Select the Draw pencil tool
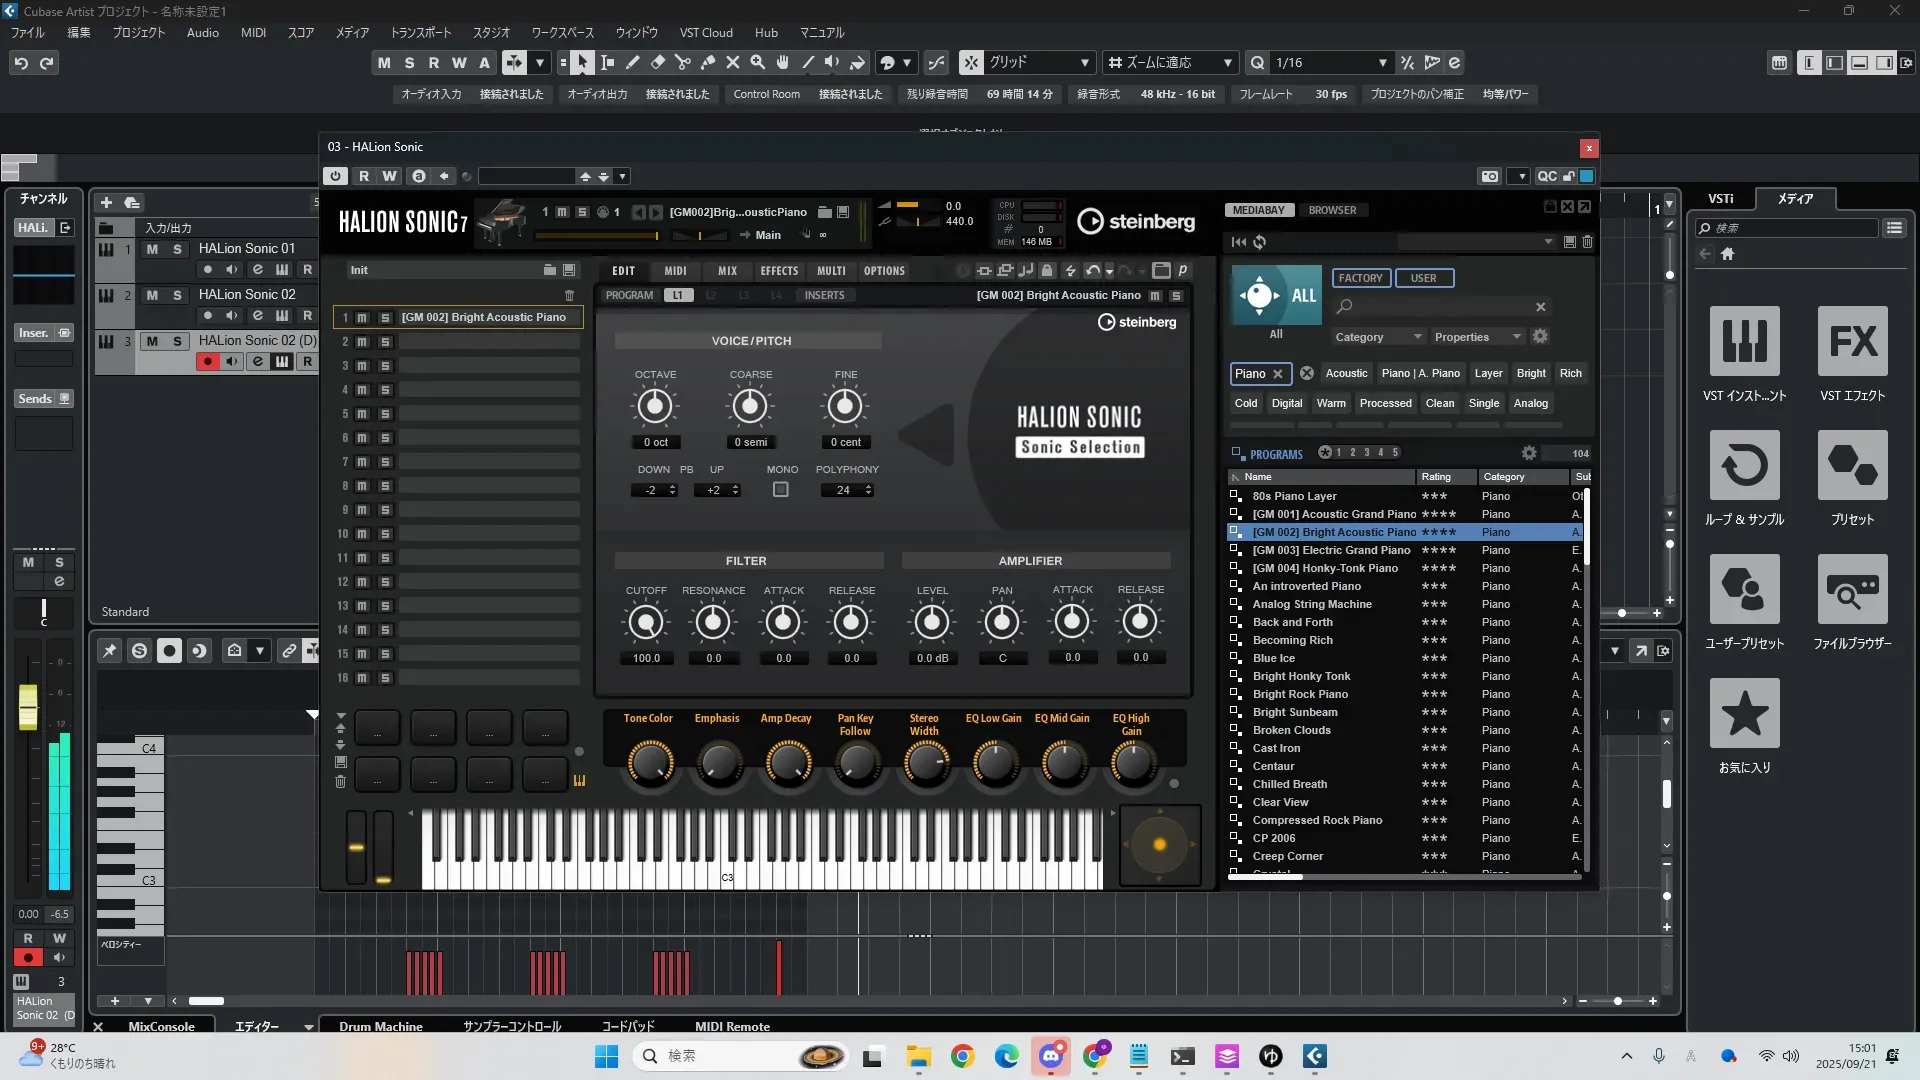Image resolution: width=1920 pixels, height=1080 pixels. (633, 63)
